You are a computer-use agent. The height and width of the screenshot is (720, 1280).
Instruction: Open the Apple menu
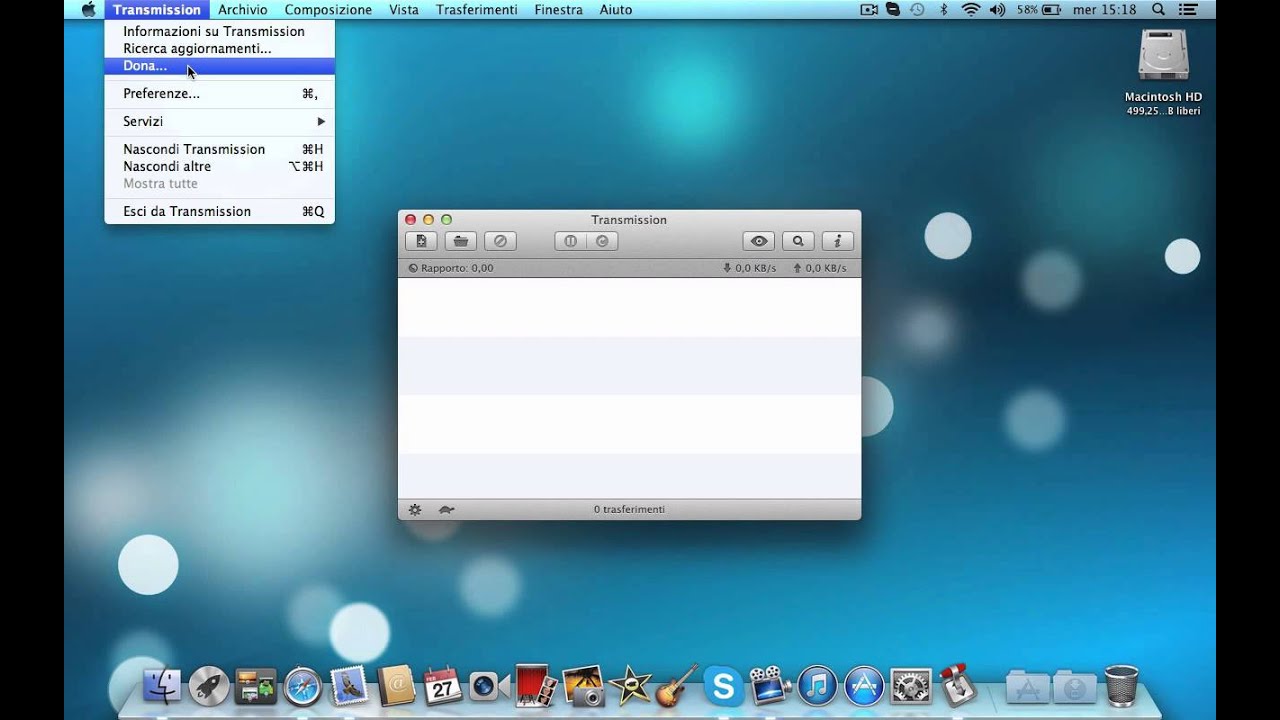click(x=88, y=9)
